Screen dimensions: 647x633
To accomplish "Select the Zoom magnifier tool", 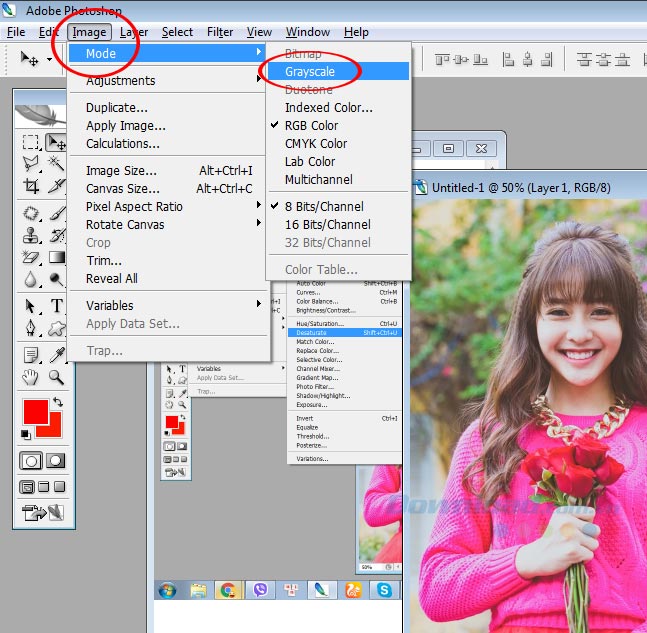I will click(56, 377).
